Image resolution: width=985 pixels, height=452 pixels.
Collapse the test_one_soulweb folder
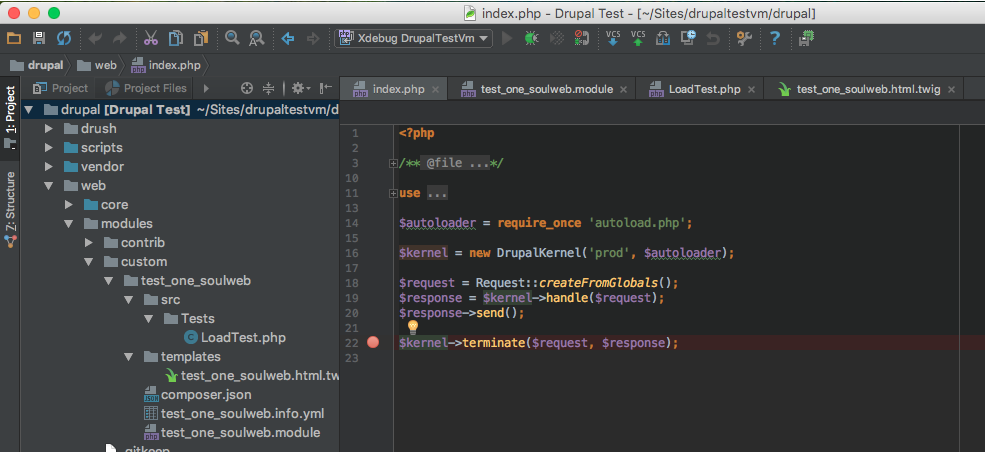tap(109, 281)
